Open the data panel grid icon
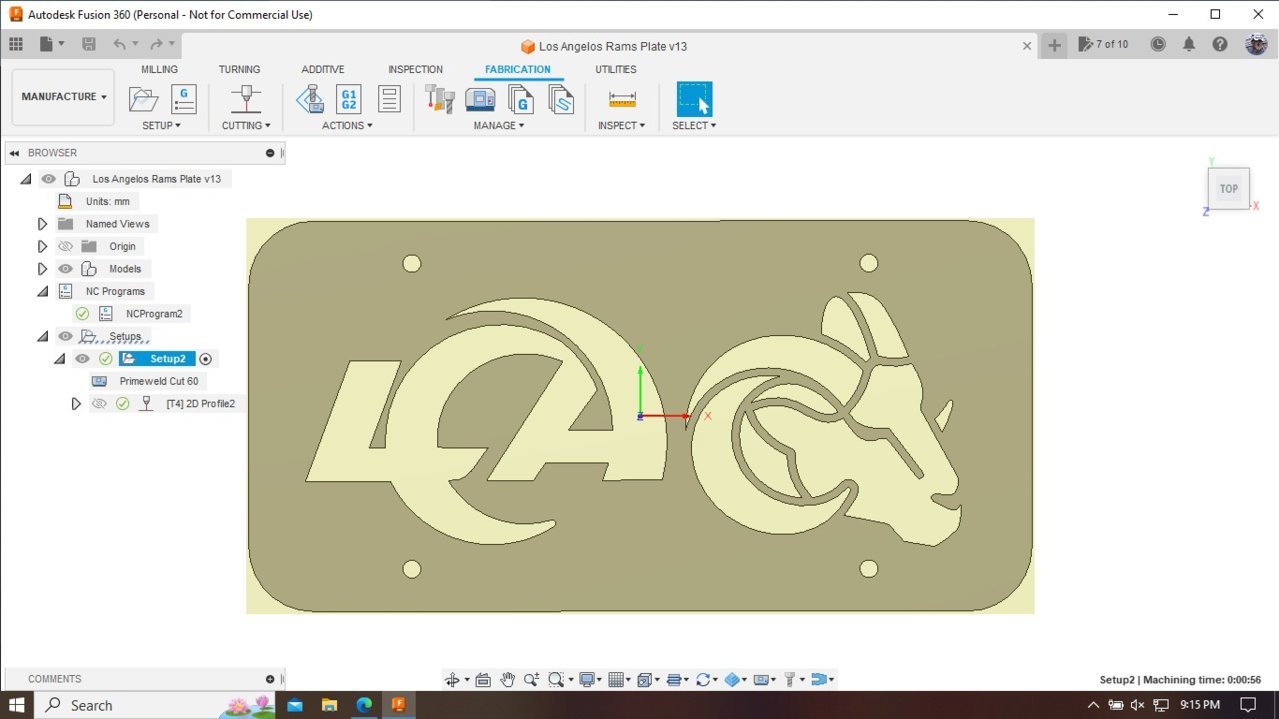The image size is (1279, 719). click(x=16, y=44)
